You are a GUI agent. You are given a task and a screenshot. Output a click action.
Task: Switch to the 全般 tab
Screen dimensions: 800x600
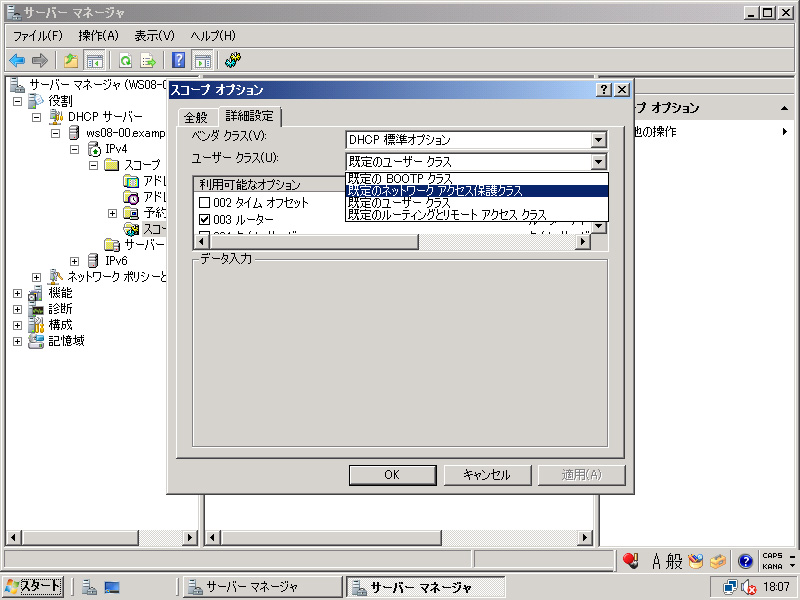click(195, 118)
